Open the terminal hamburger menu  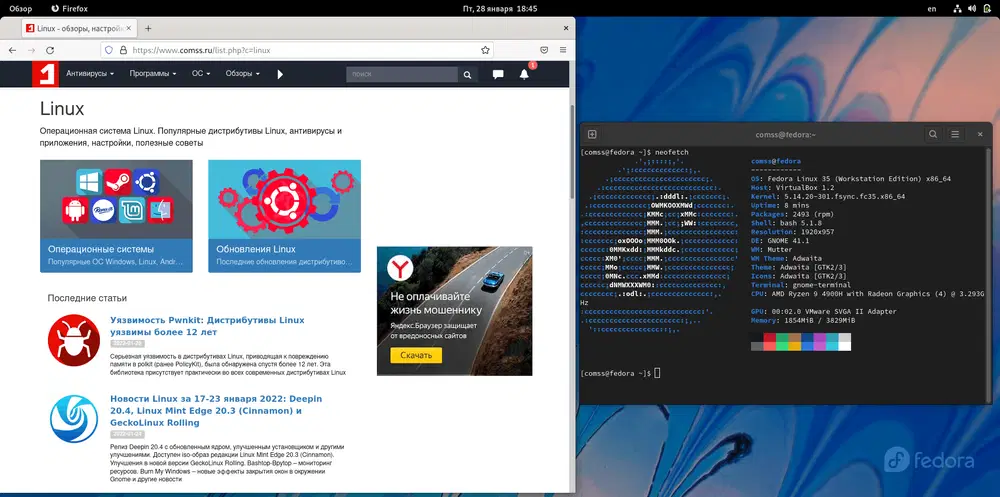(955, 134)
